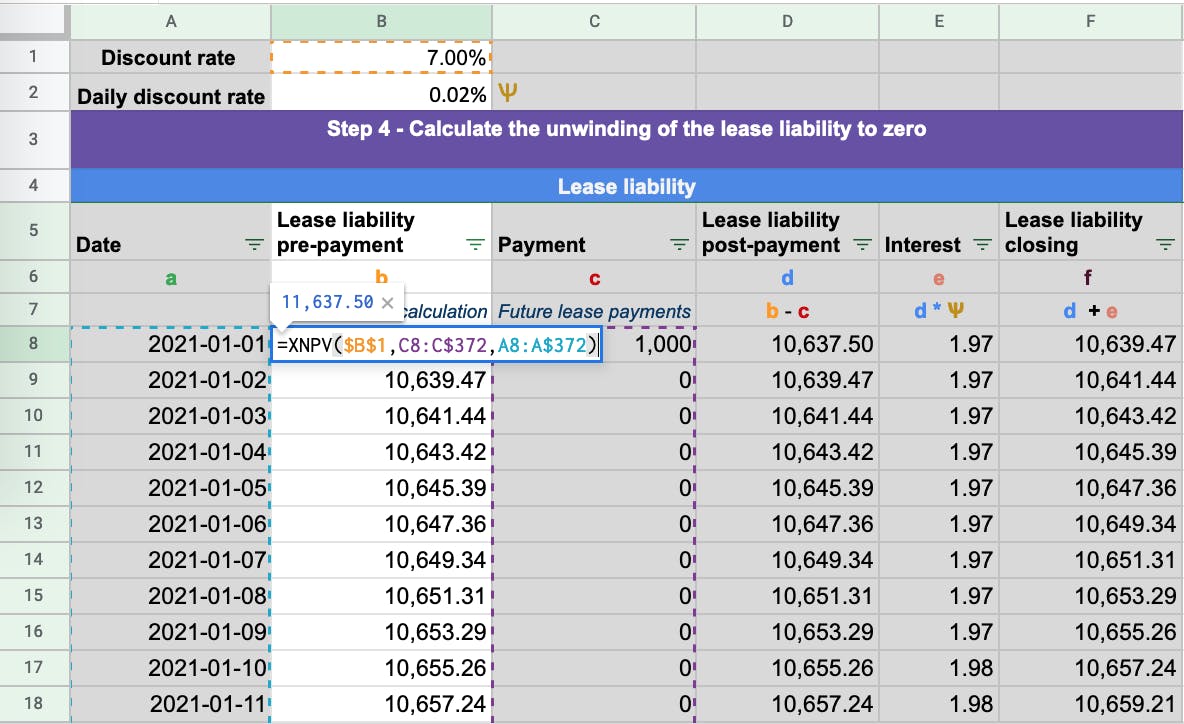Open the filter icon on the Payment column
The image size is (1184, 724).
click(680, 243)
